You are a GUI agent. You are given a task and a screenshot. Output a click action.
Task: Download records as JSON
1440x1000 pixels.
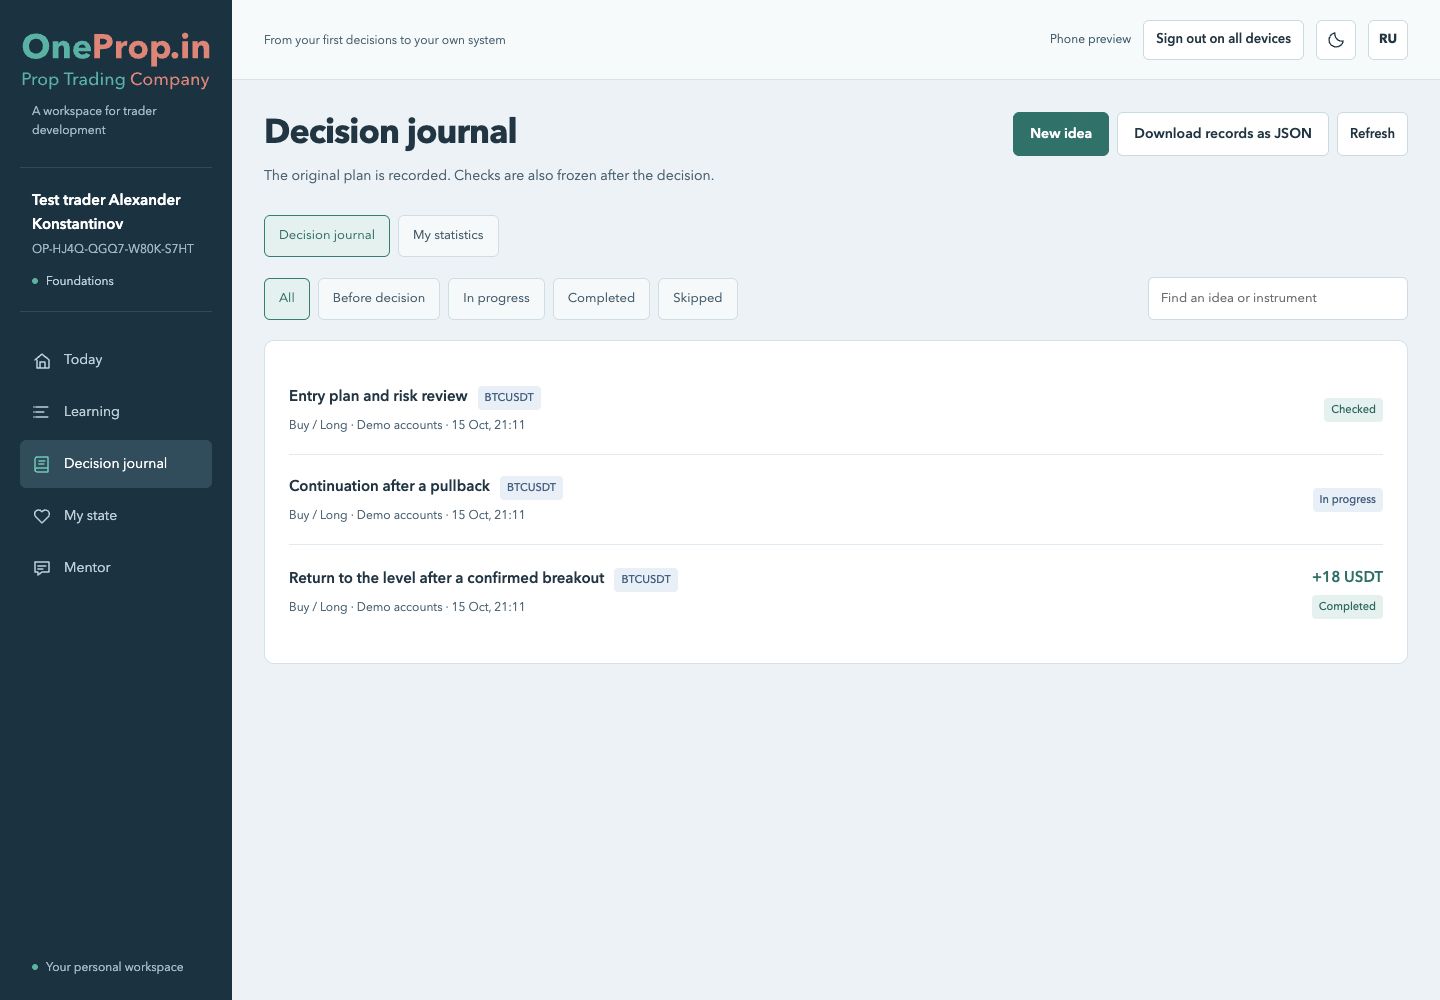tap(1223, 134)
